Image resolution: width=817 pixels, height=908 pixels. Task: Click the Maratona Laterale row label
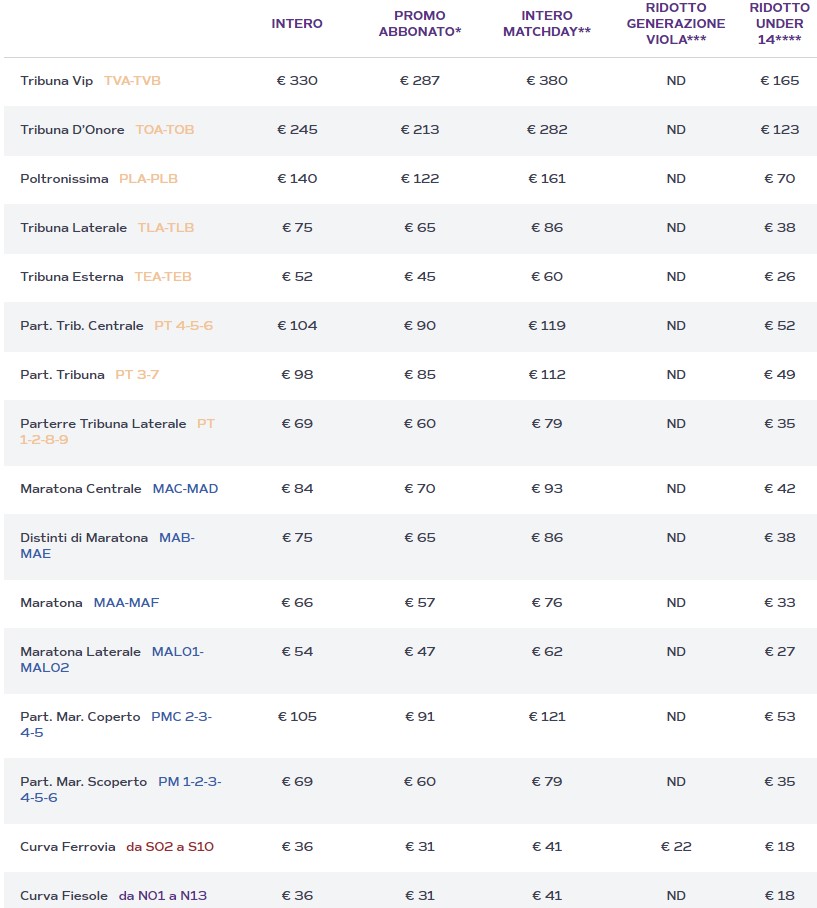pyautogui.click(x=81, y=652)
